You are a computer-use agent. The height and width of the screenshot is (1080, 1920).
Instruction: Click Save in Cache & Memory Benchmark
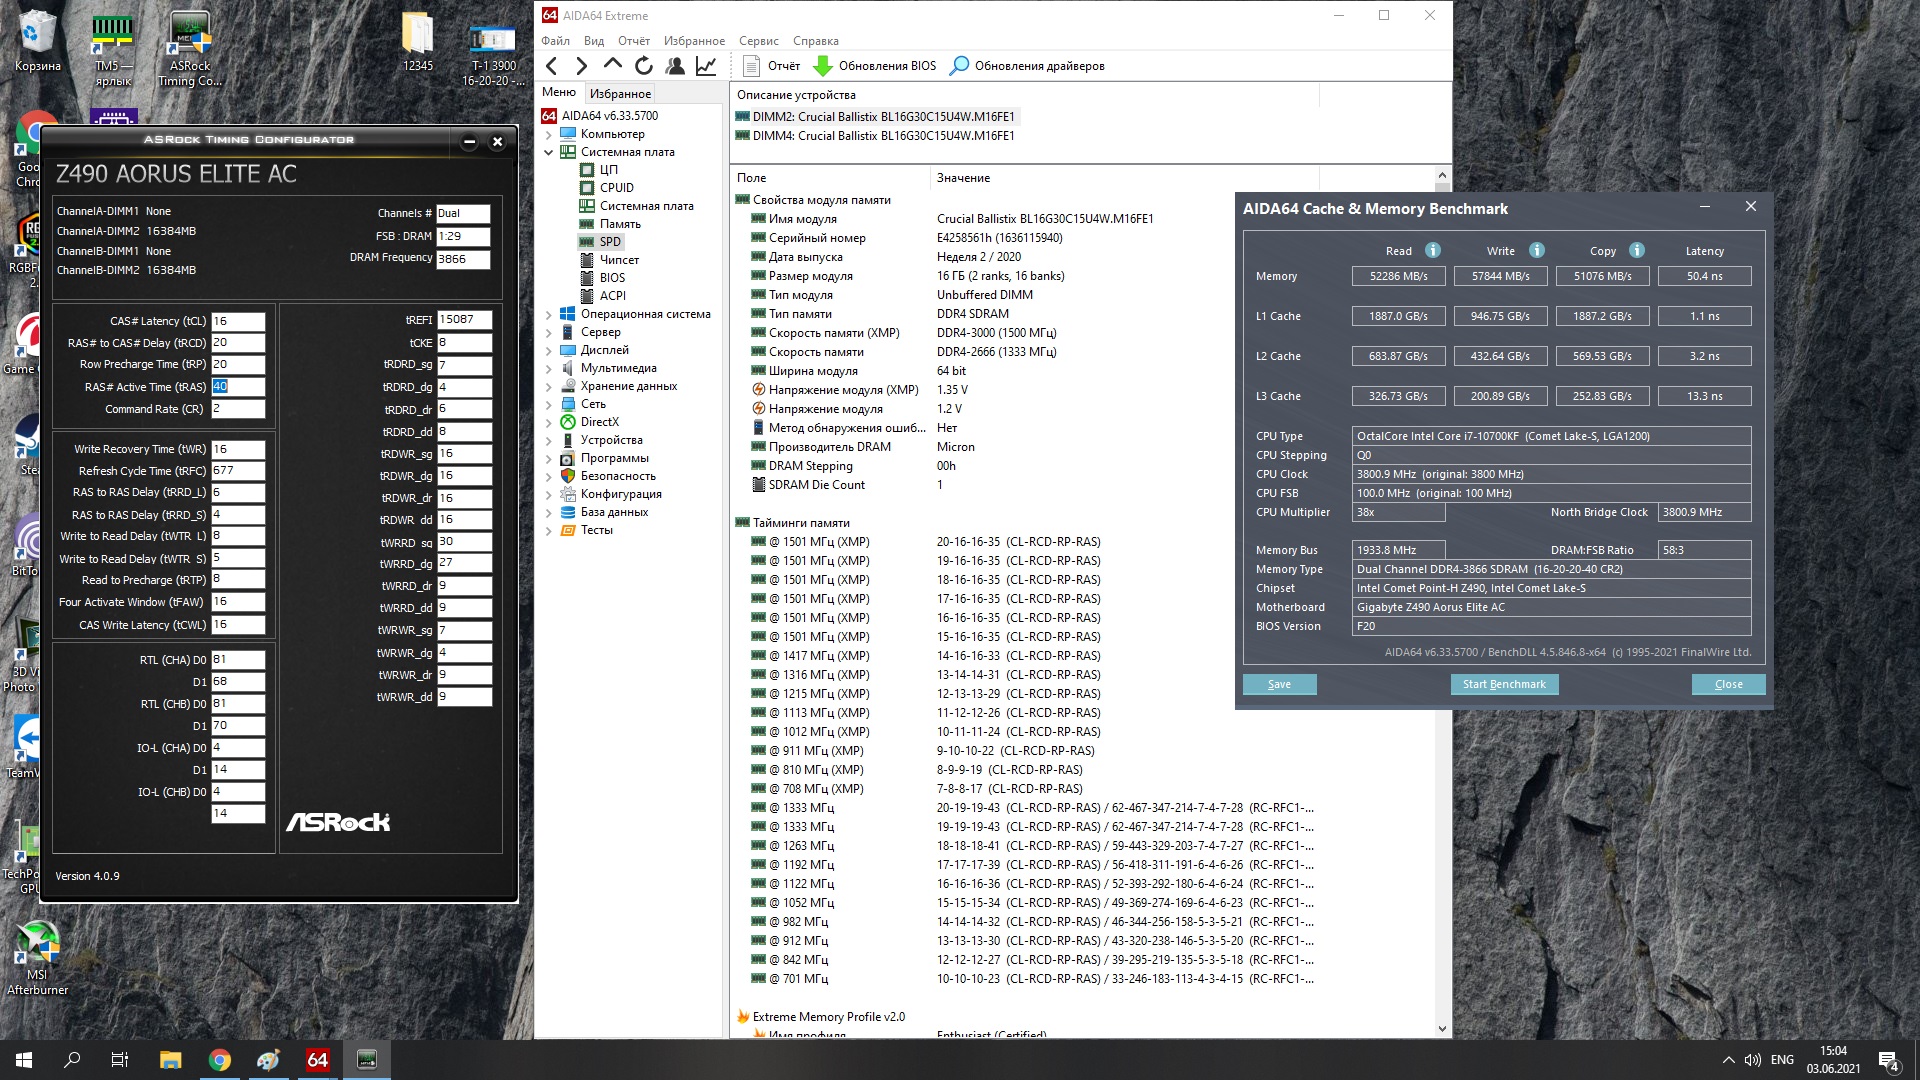click(1279, 684)
